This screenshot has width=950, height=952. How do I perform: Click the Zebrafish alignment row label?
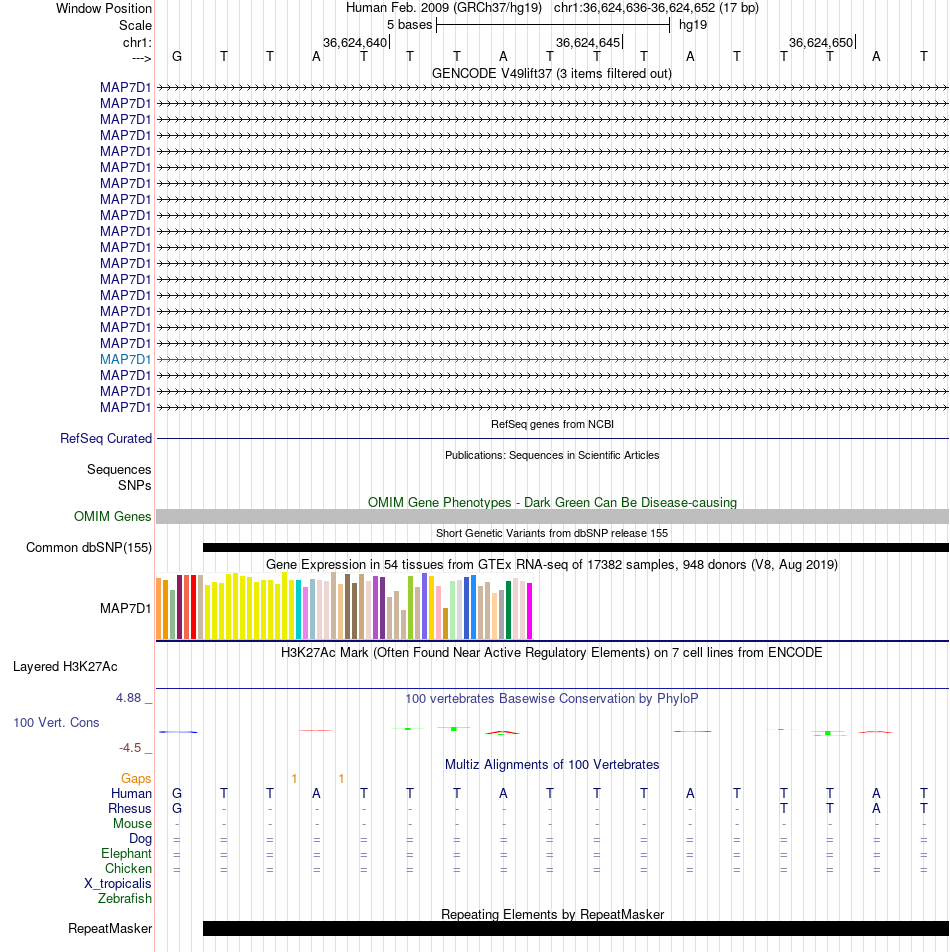pos(125,899)
